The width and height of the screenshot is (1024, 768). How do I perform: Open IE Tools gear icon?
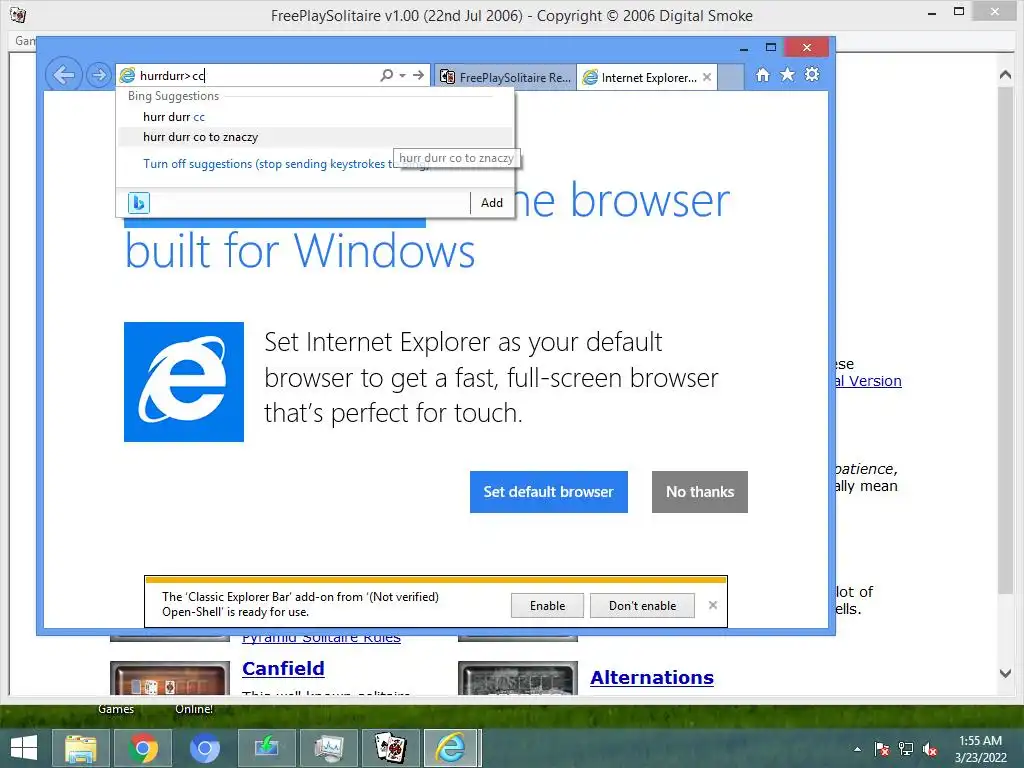tap(812, 74)
